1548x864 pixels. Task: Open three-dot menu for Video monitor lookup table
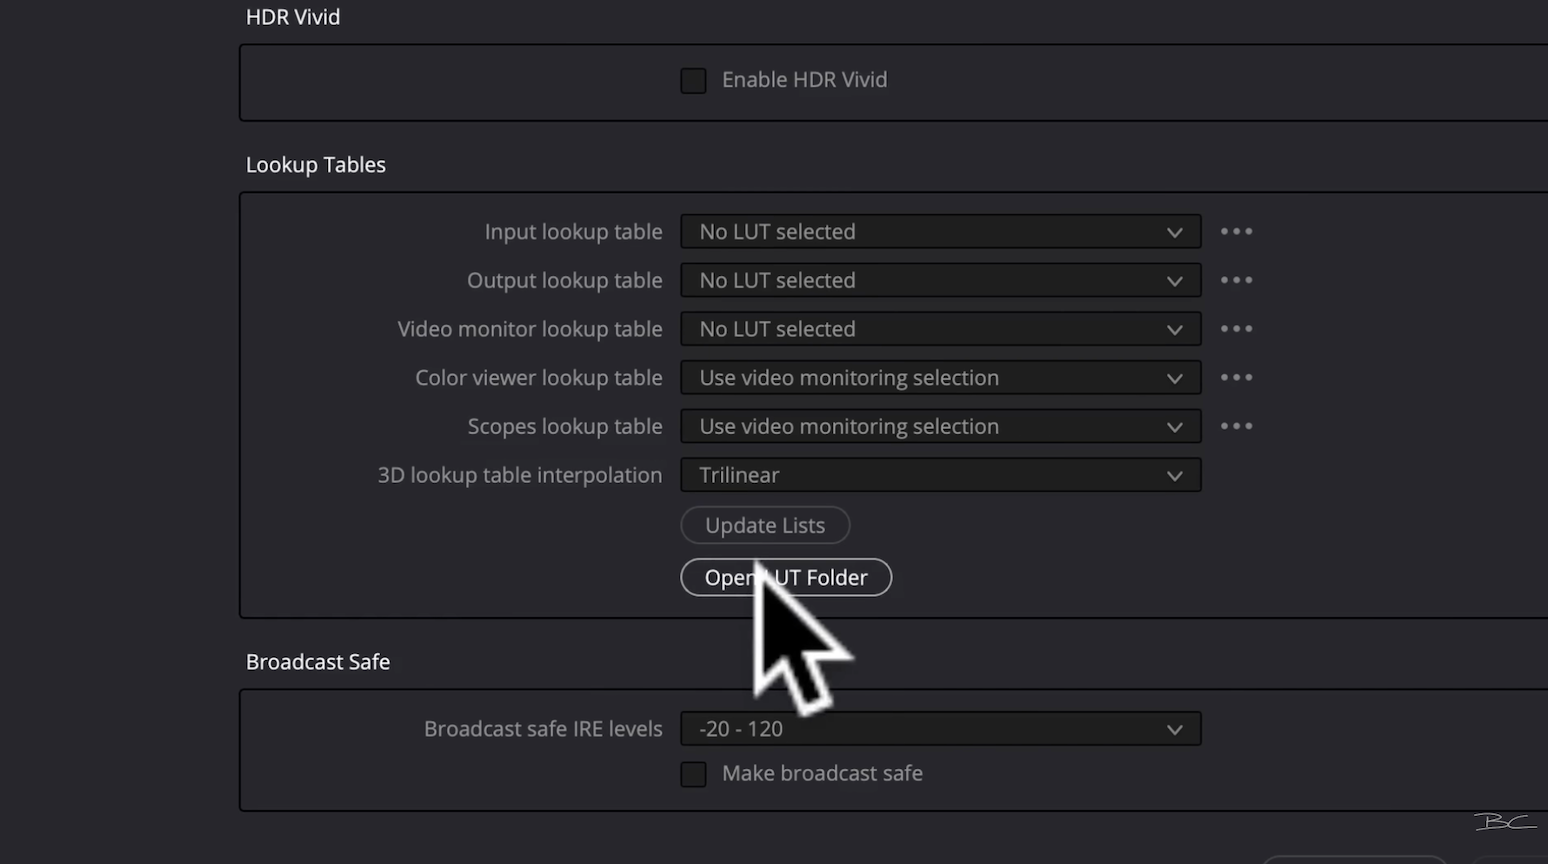[1236, 329]
